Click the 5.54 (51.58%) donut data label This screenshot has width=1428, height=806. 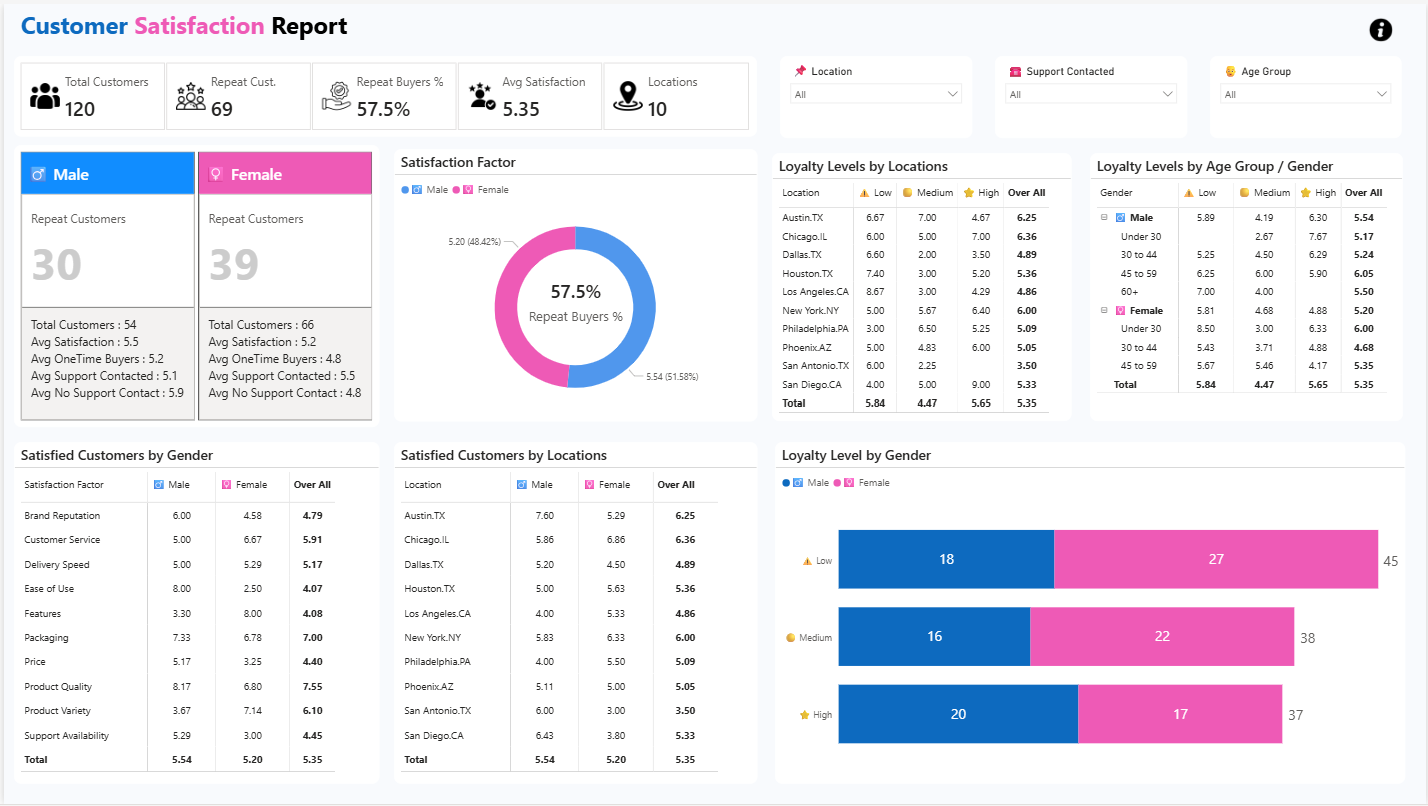(x=672, y=376)
